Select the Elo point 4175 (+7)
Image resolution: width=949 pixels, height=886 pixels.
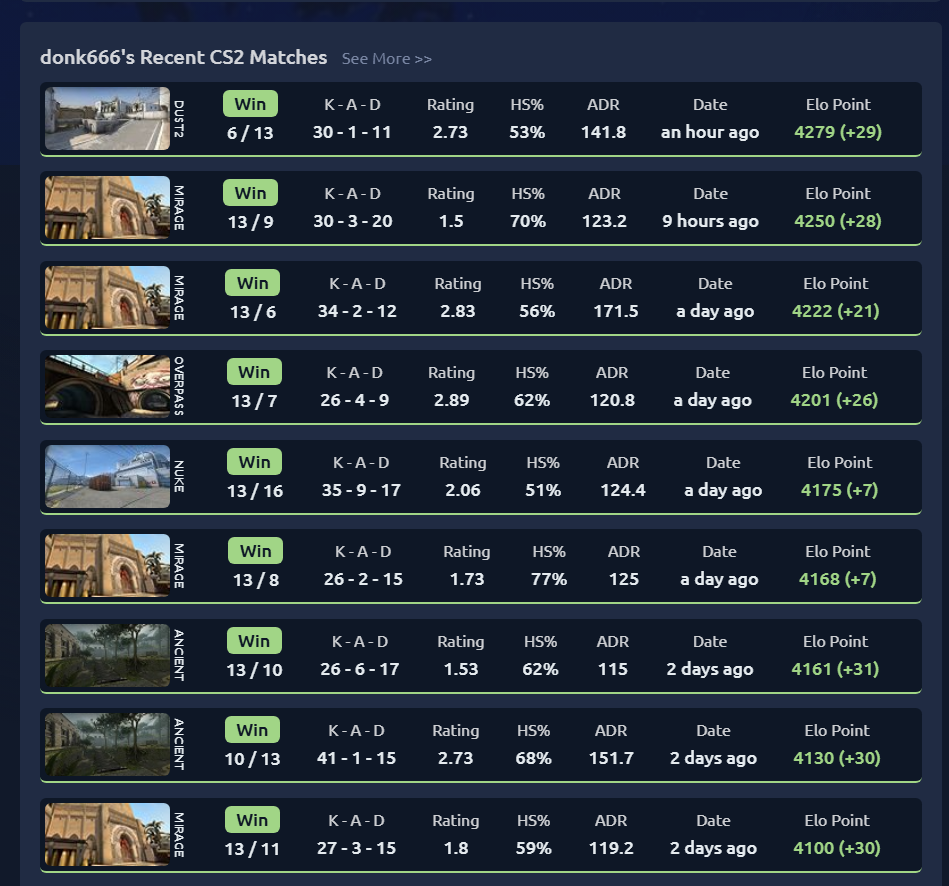[839, 490]
